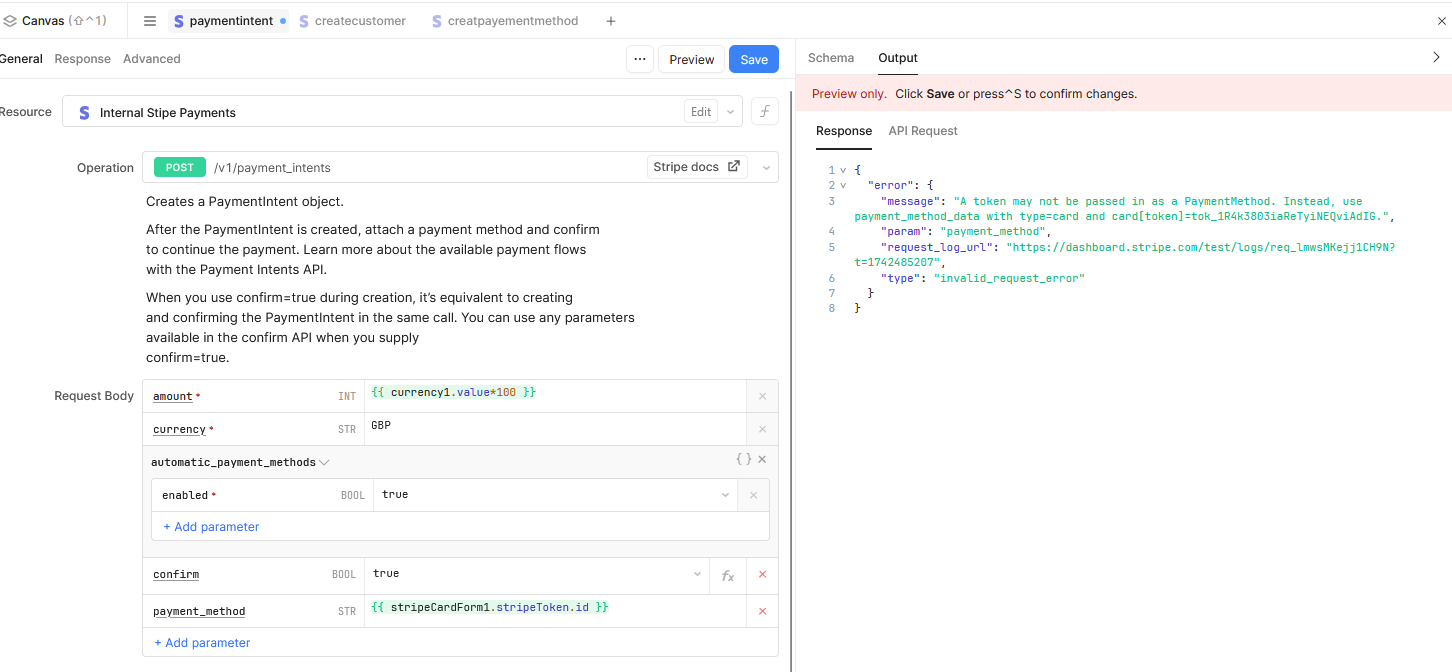Open the API Request tab
This screenshot has width=1452, height=672.
click(x=923, y=131)
